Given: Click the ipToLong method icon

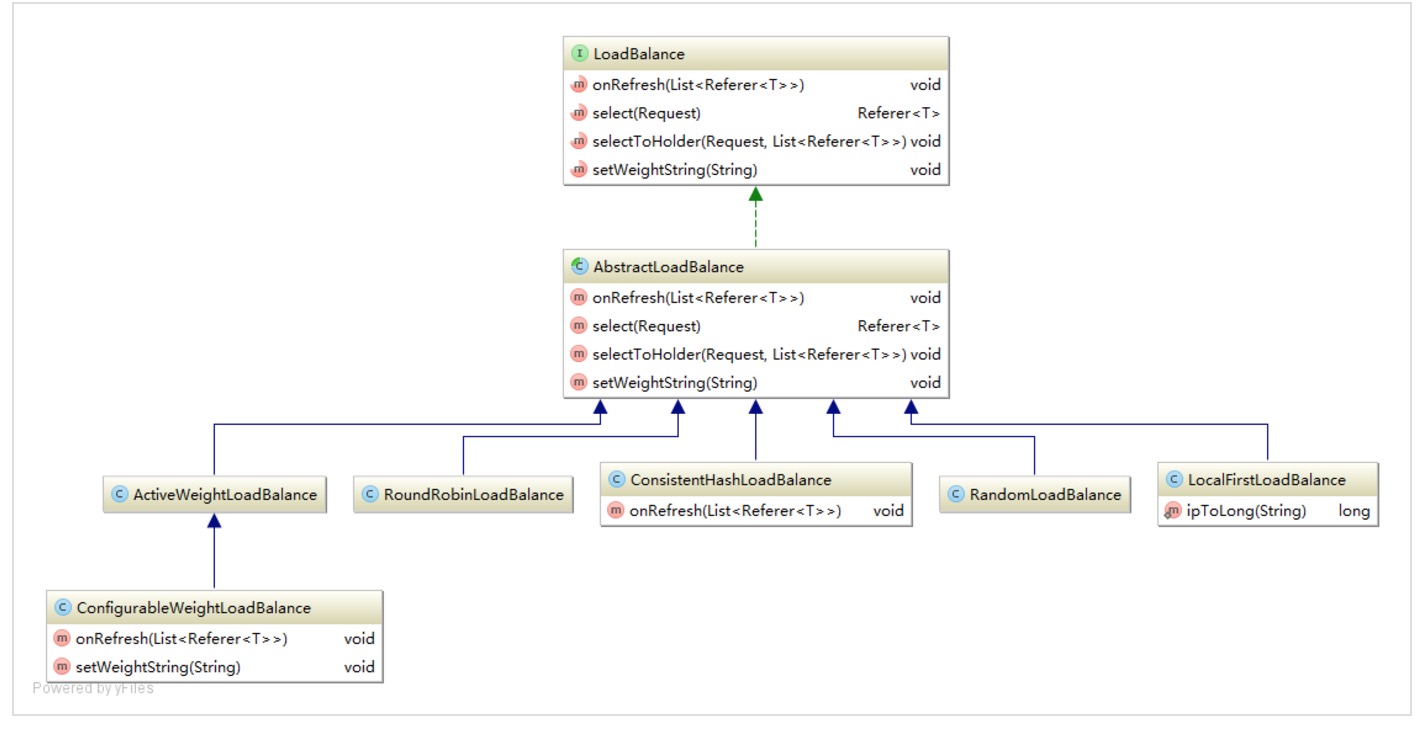Looking at the screenshot, I should (x=1173, y=511).
